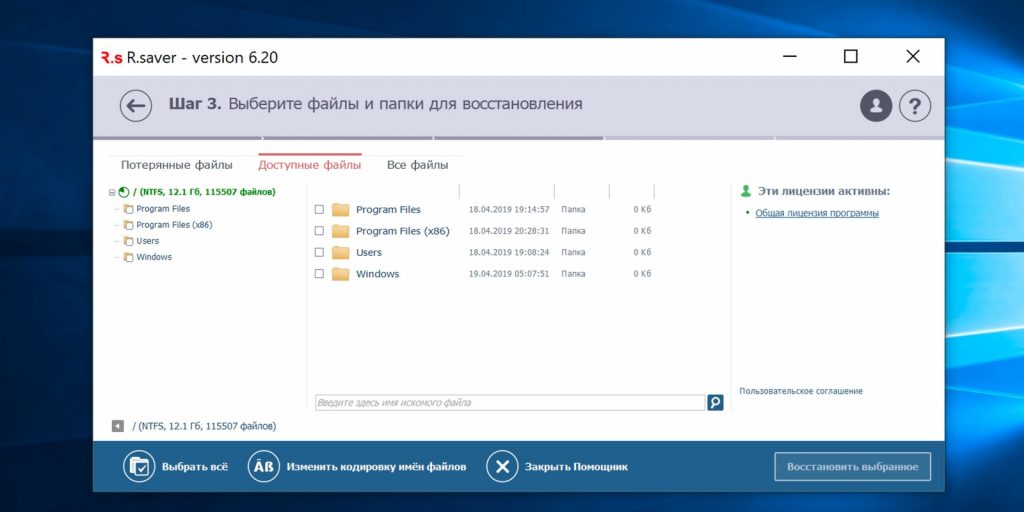Select Users in the folder tree
This screenshot has height=512, width=1024.
pos(148,241)
